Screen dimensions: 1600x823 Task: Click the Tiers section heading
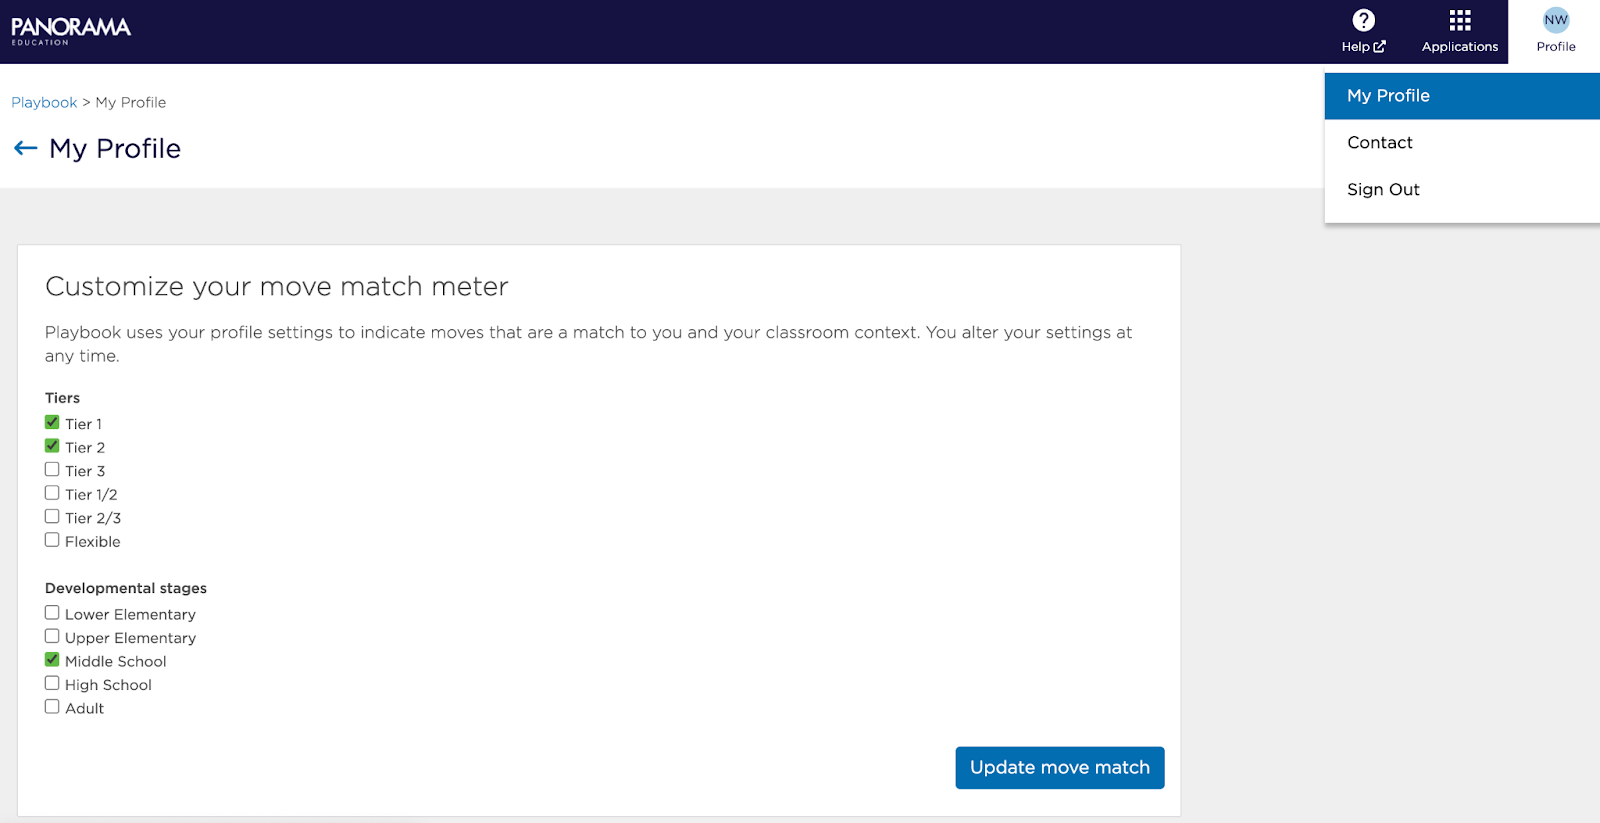click(62, 398)
